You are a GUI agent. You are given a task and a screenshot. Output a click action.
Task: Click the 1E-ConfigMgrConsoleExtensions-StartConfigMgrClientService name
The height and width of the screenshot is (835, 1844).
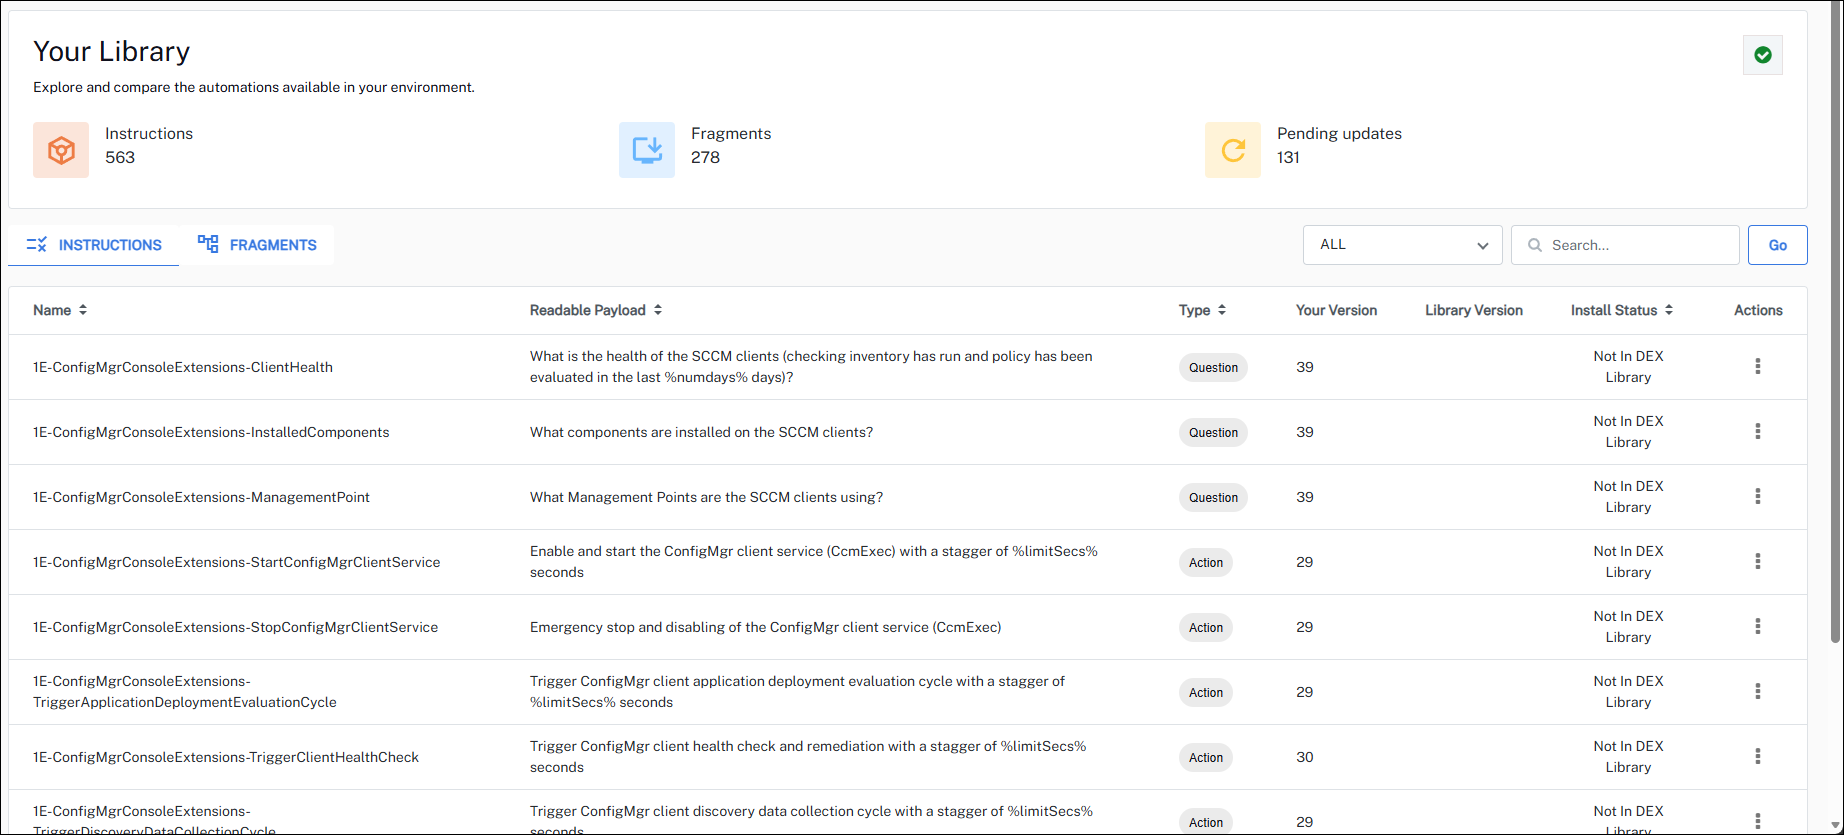(236, 562)
